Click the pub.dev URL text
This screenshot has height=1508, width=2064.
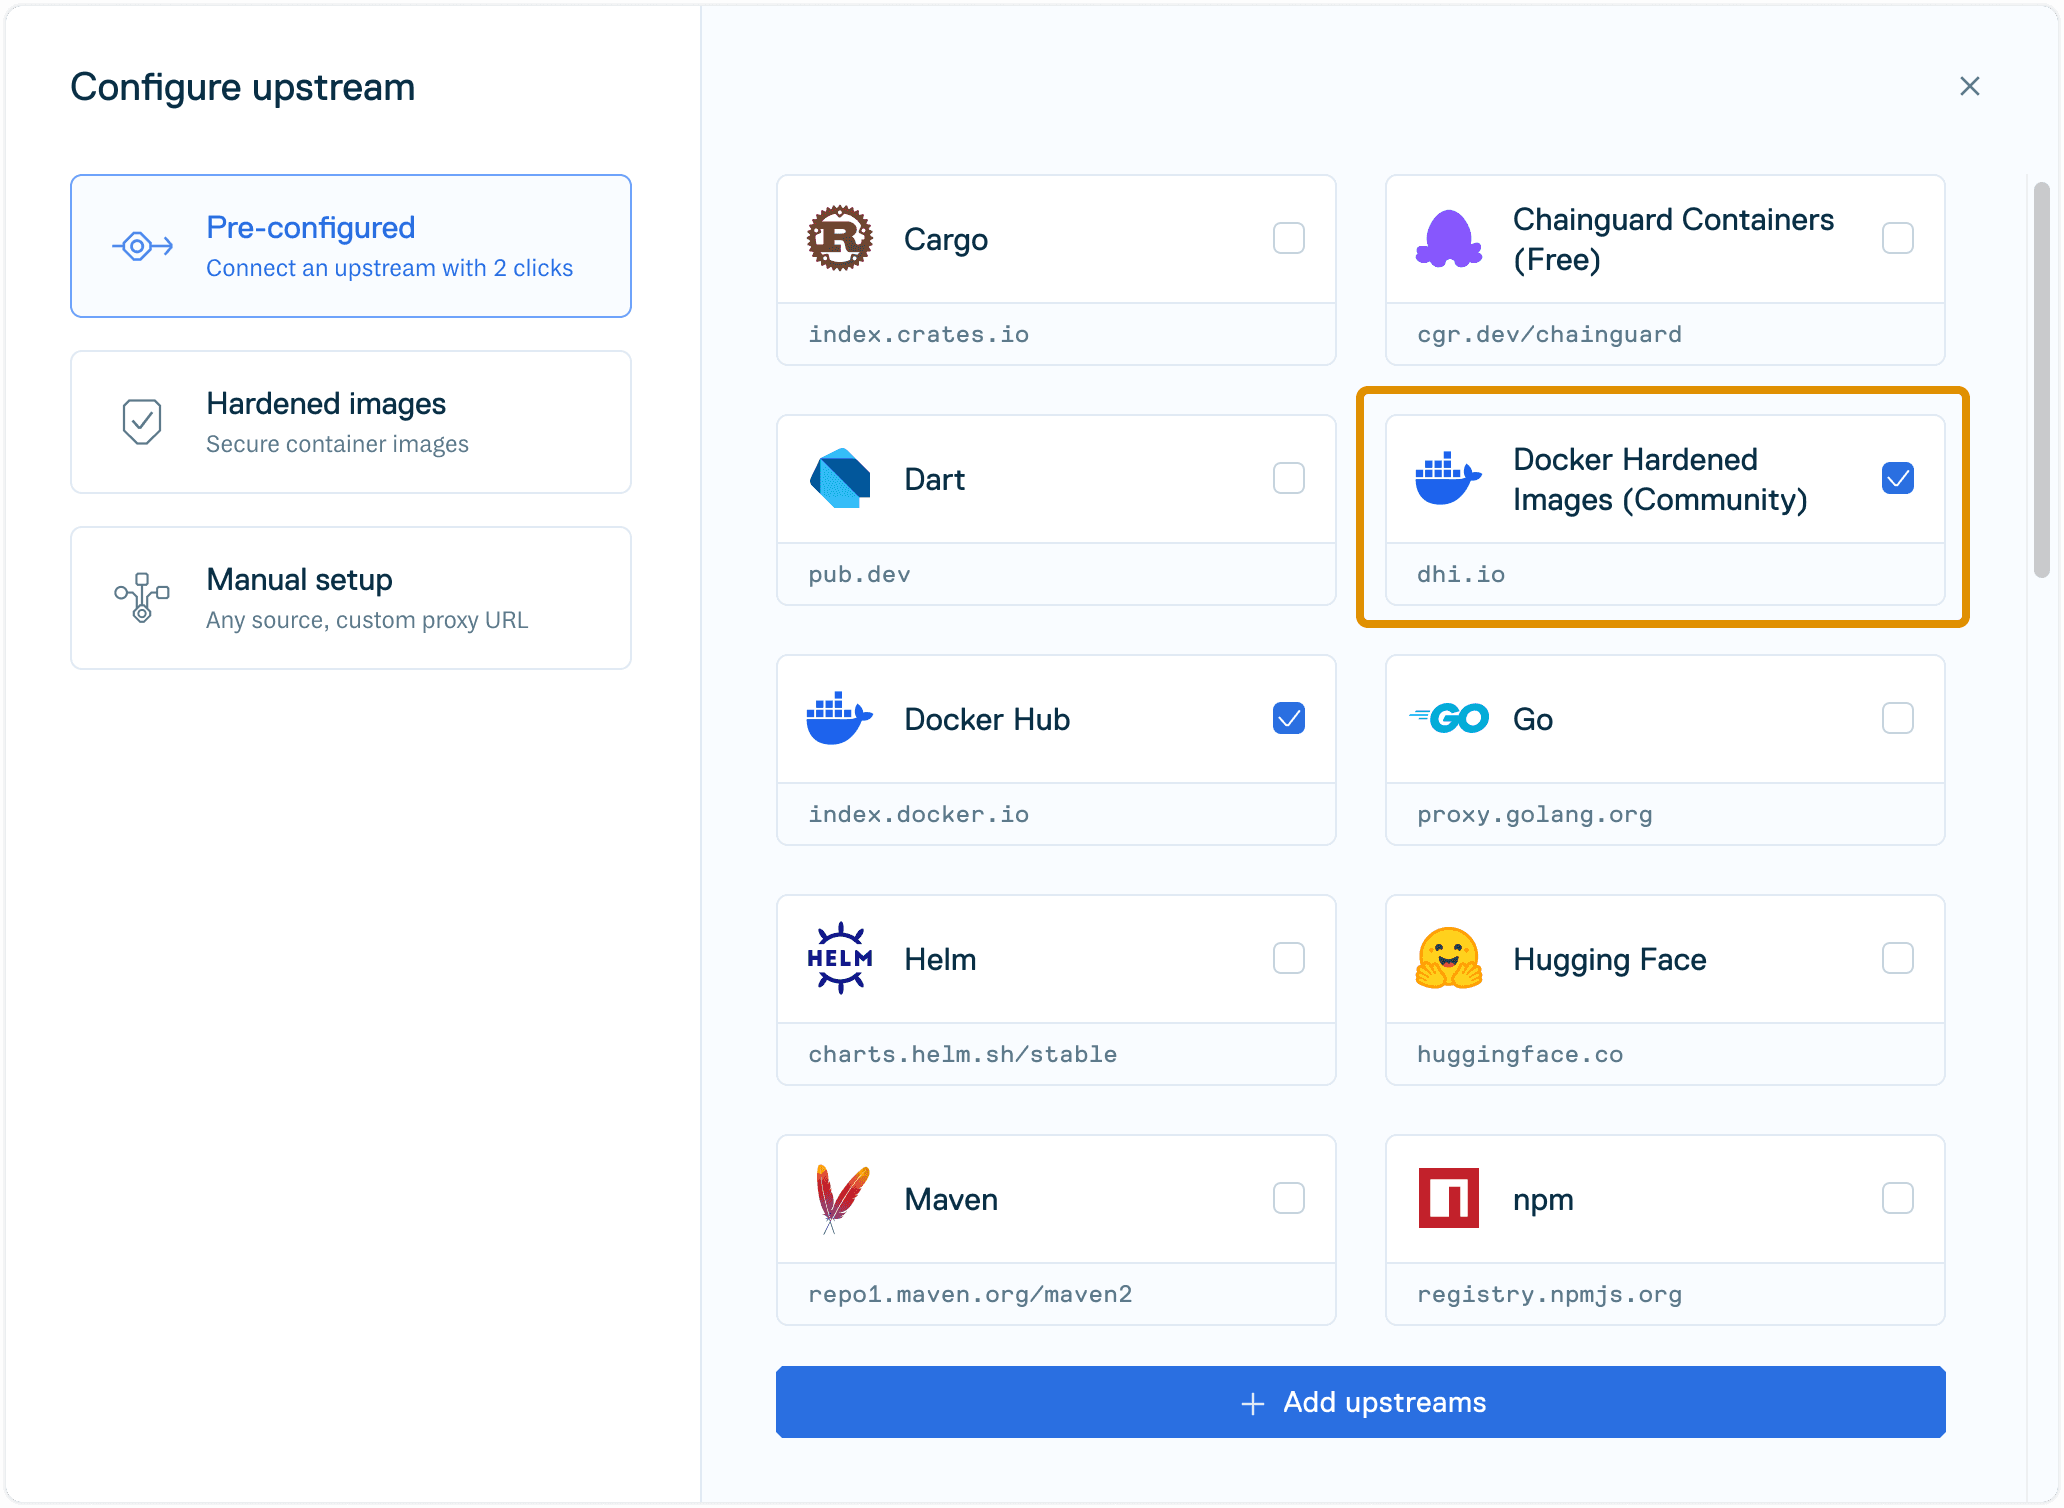[x=859, y=575]
